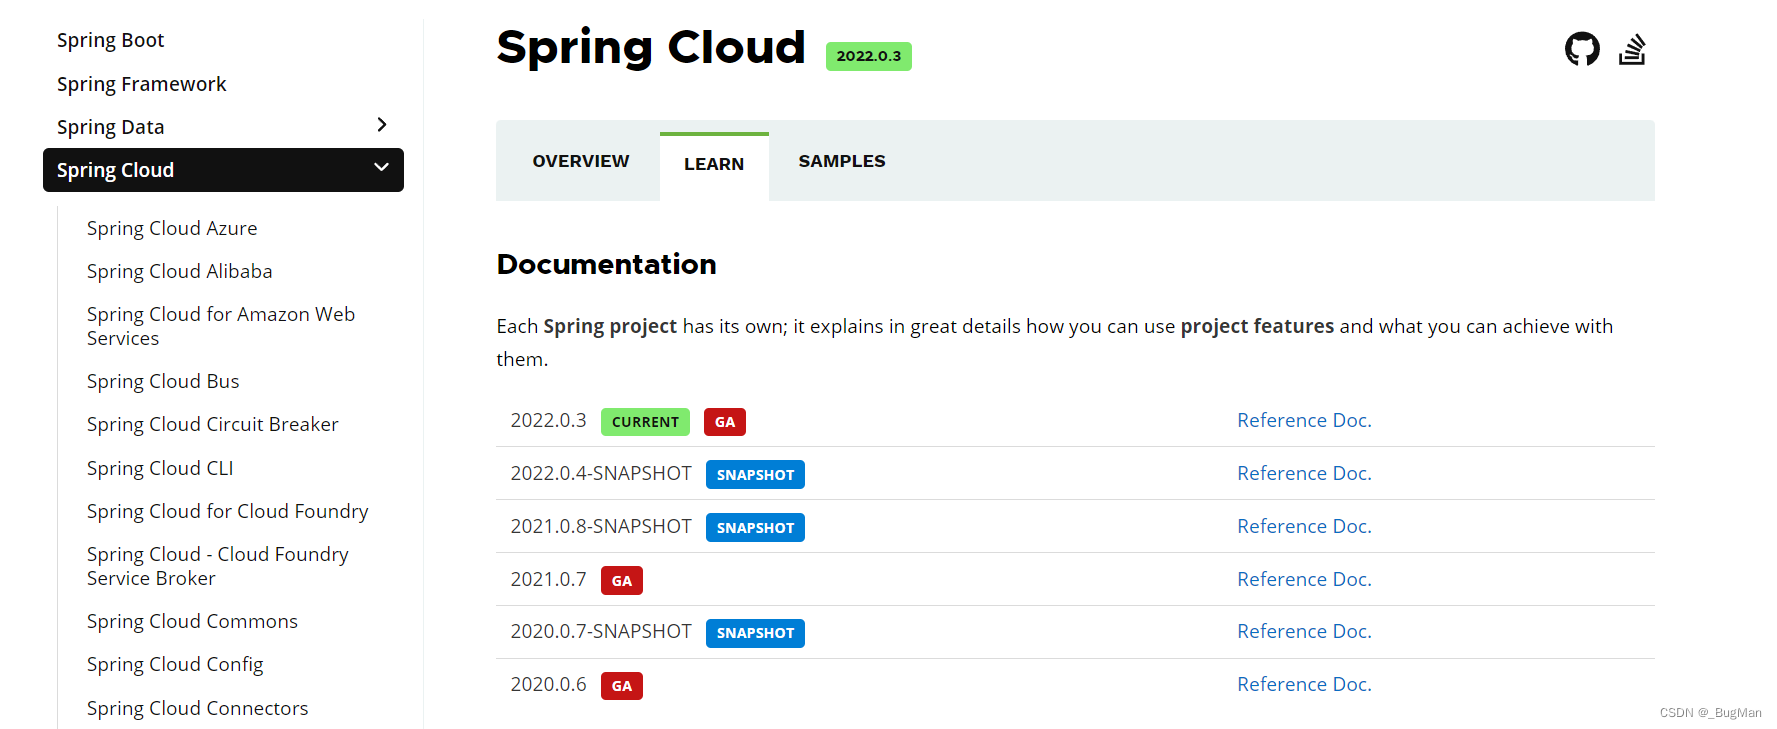The image size is (1777, 729).
Task: Expand the Spring Data chevron
Action: [x=381, y=125]
